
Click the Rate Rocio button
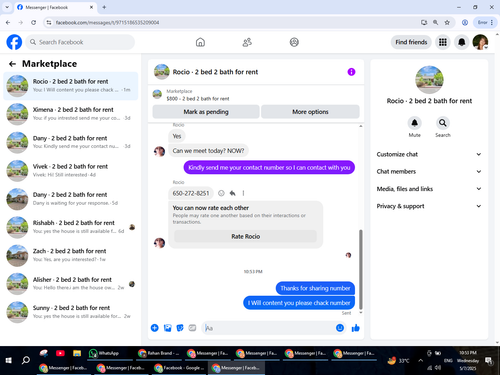[246, 236]
